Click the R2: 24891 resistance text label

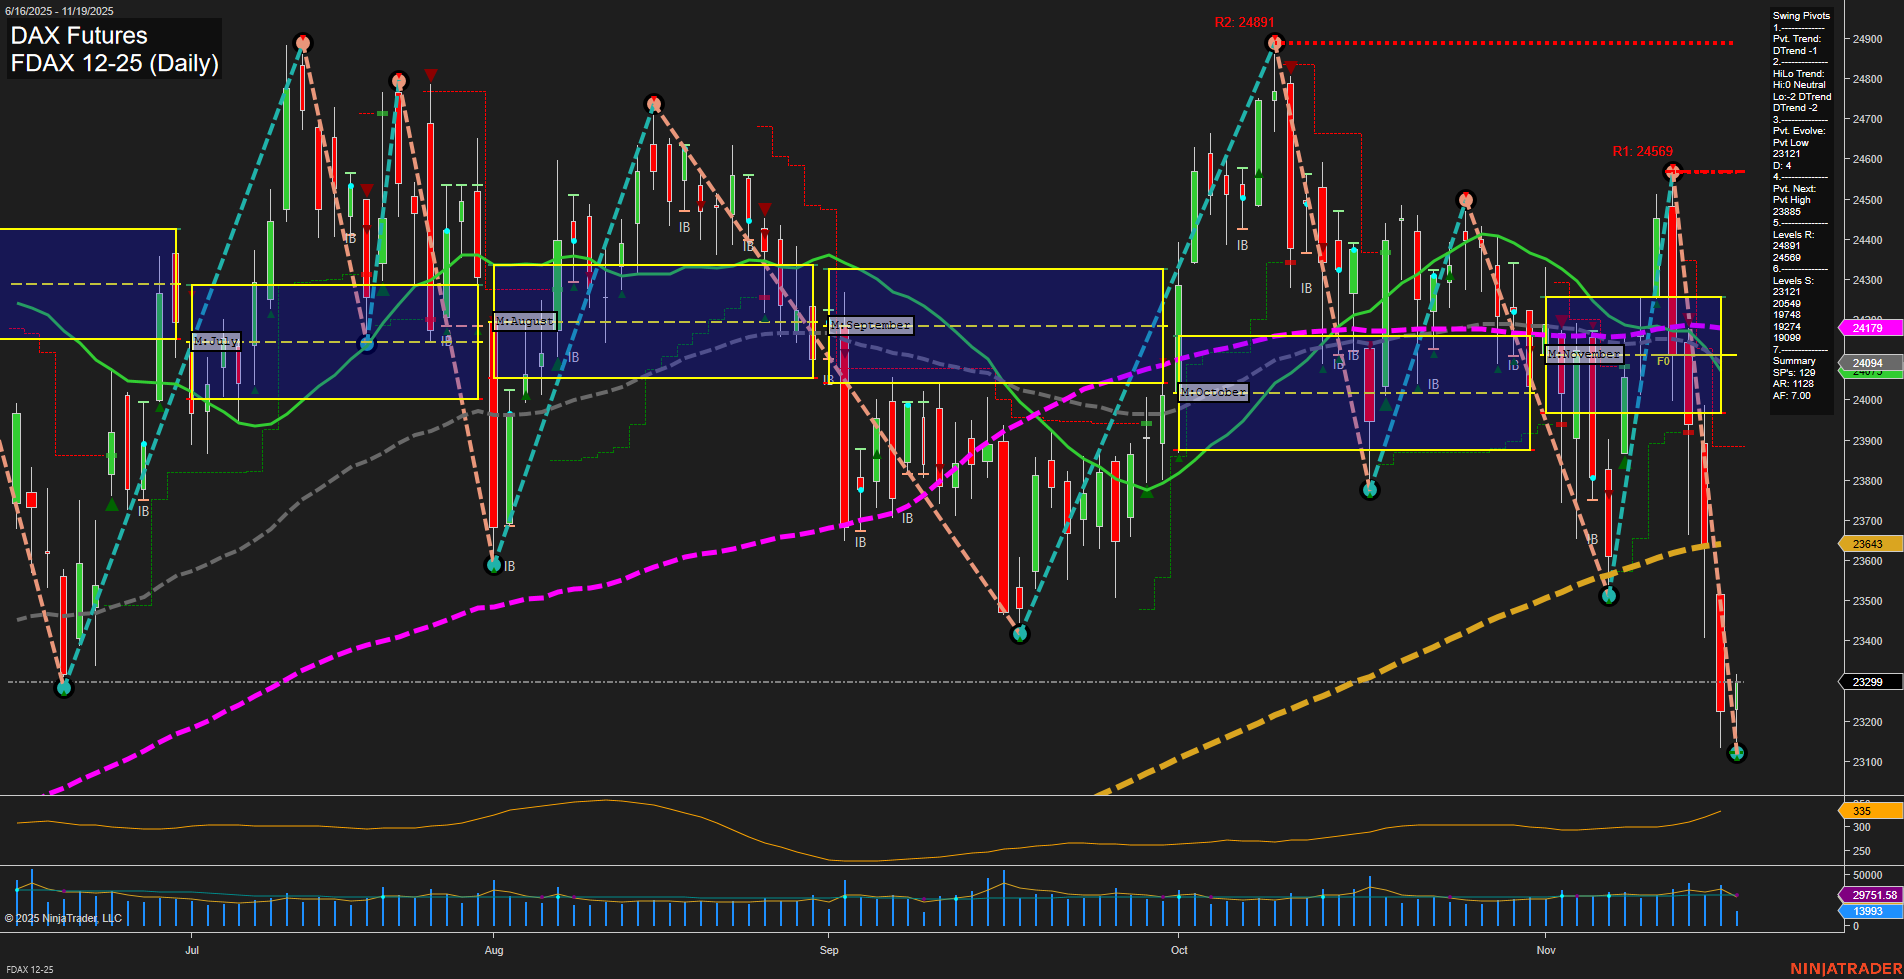point(1243,19)
